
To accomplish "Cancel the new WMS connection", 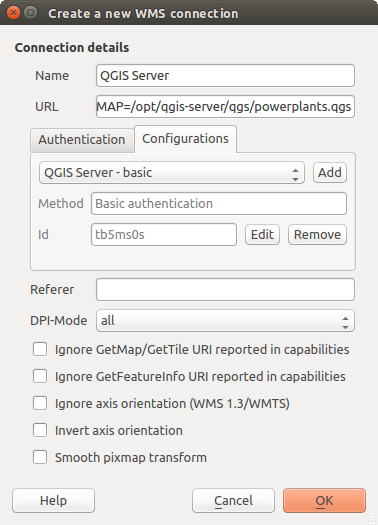I will point(233,501).
